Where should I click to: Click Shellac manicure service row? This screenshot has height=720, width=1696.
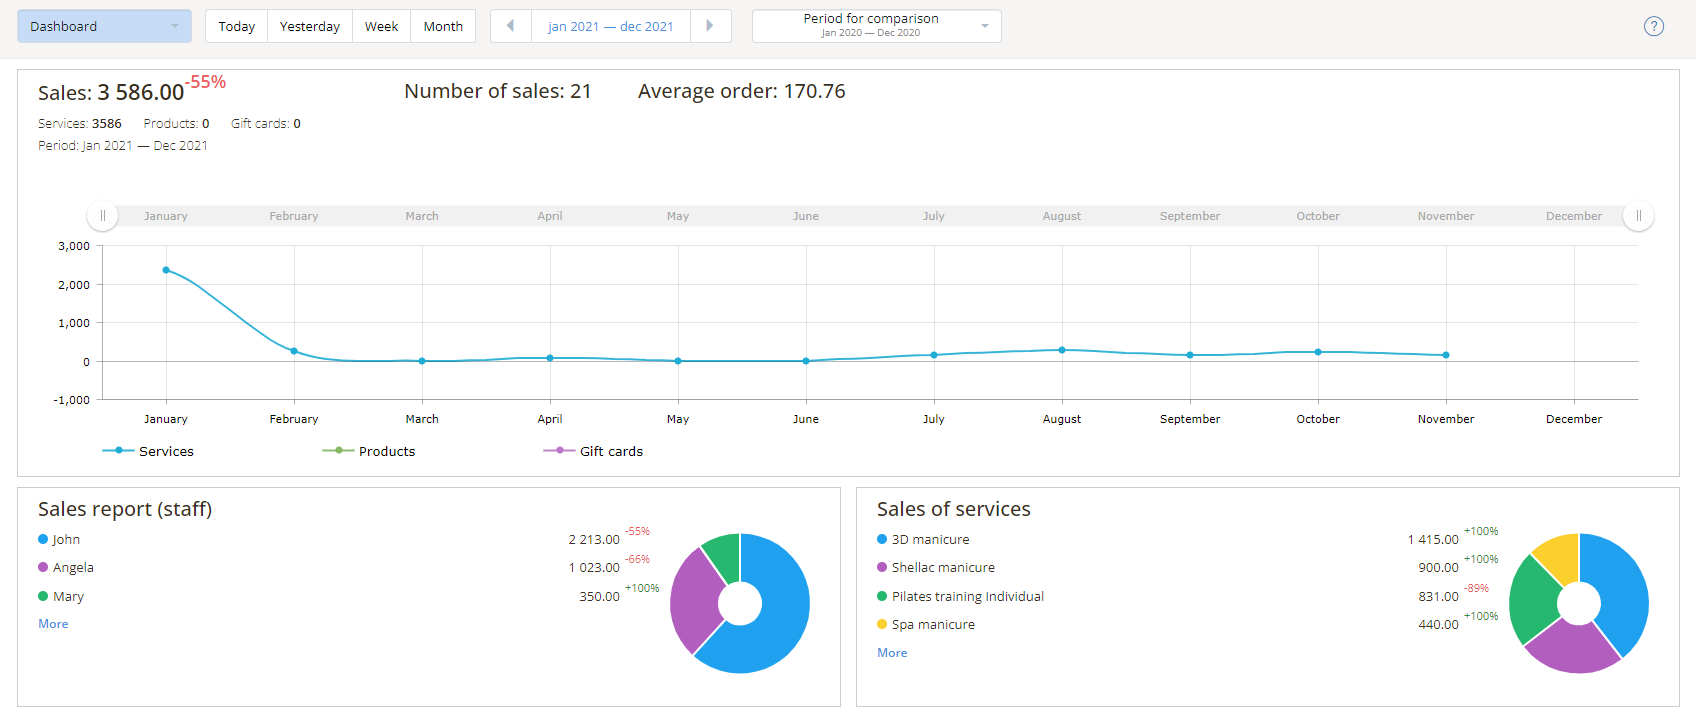(x=943, y=567)
